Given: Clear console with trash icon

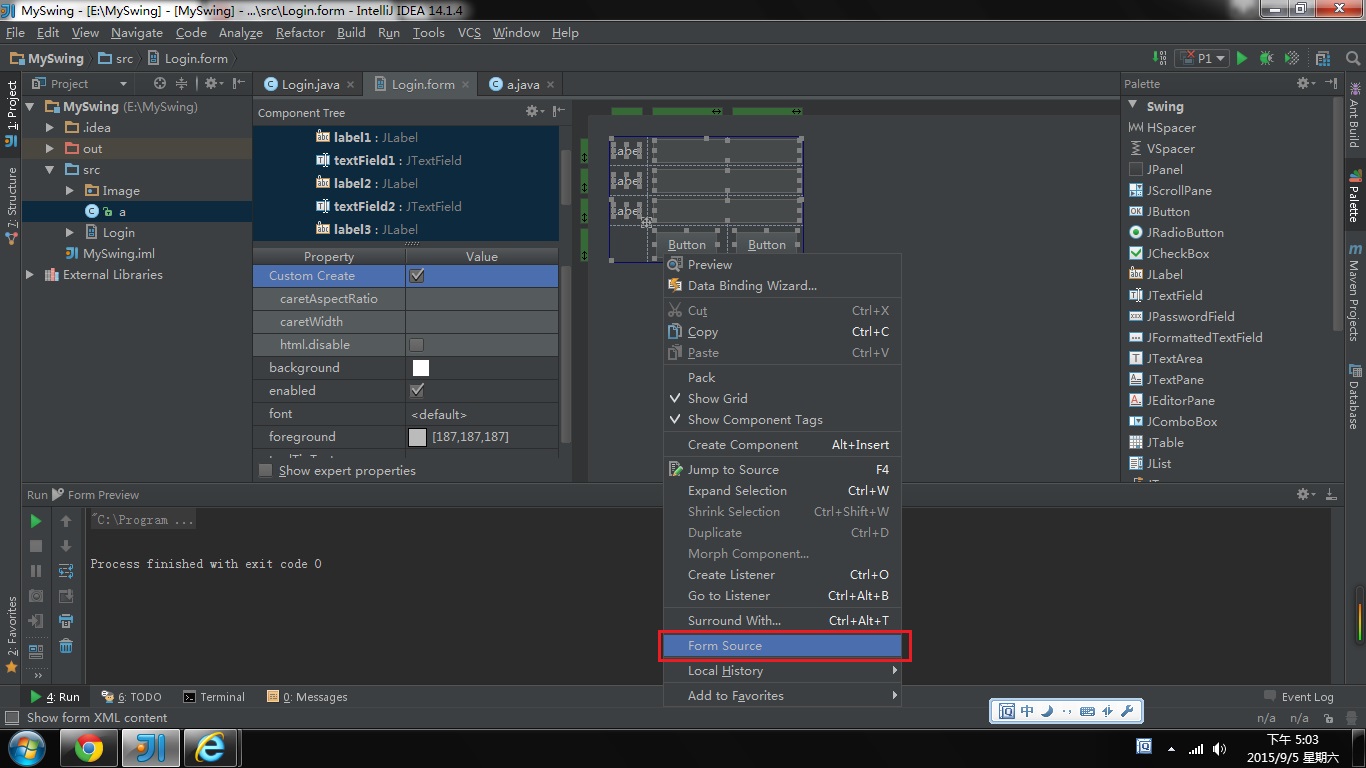Looking at the screenshot, I should coord(66,646).
